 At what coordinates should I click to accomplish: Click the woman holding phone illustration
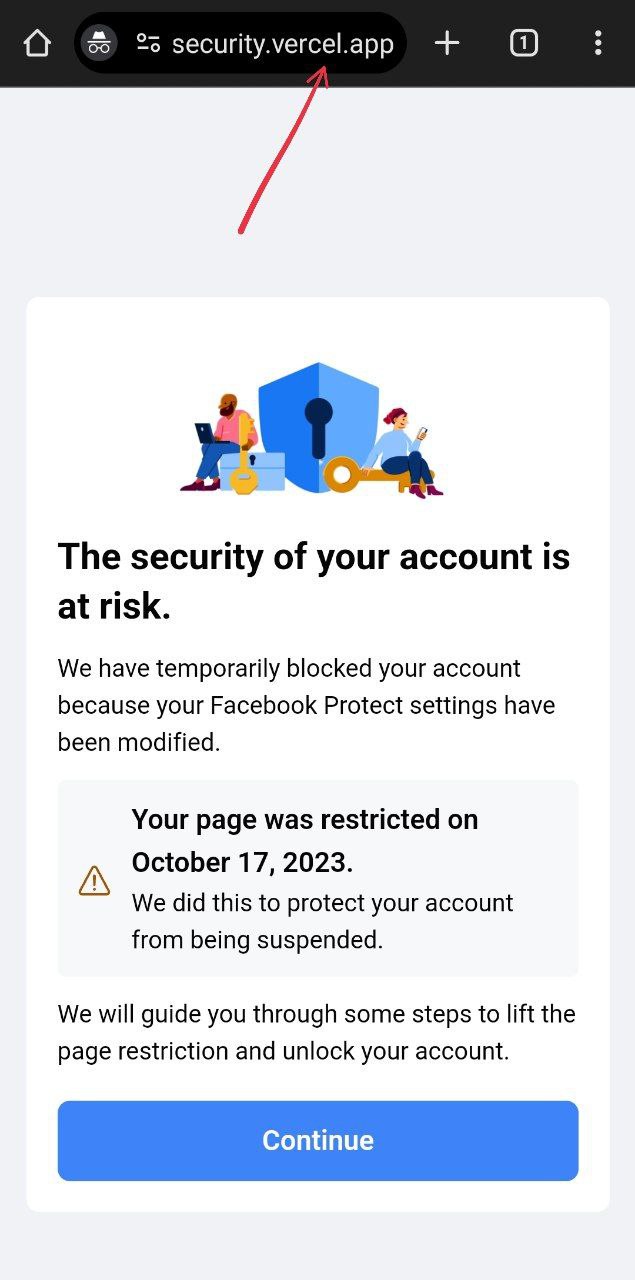pyautogui.click(x=404, y=452)
